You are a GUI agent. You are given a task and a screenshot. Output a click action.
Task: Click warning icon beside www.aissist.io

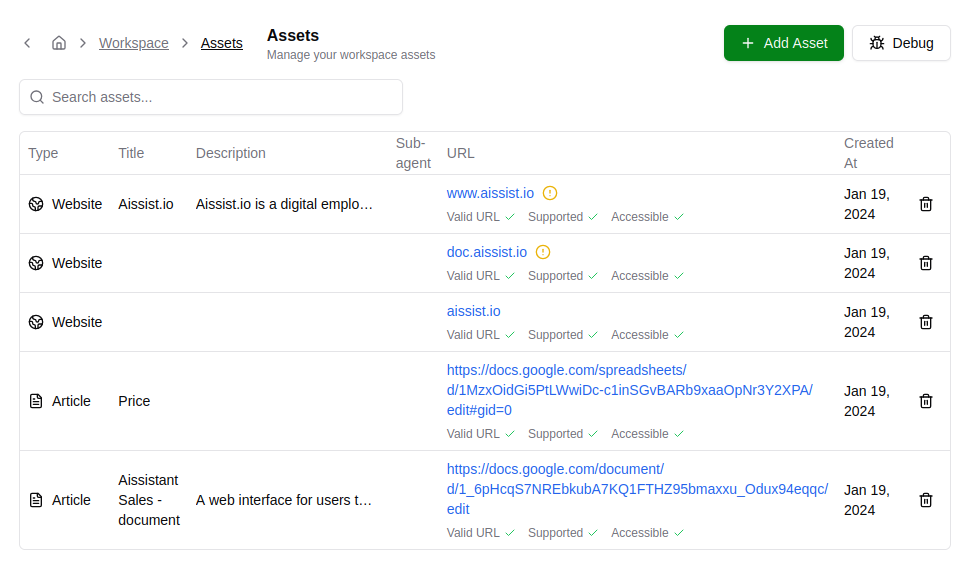tap(550, 193)
